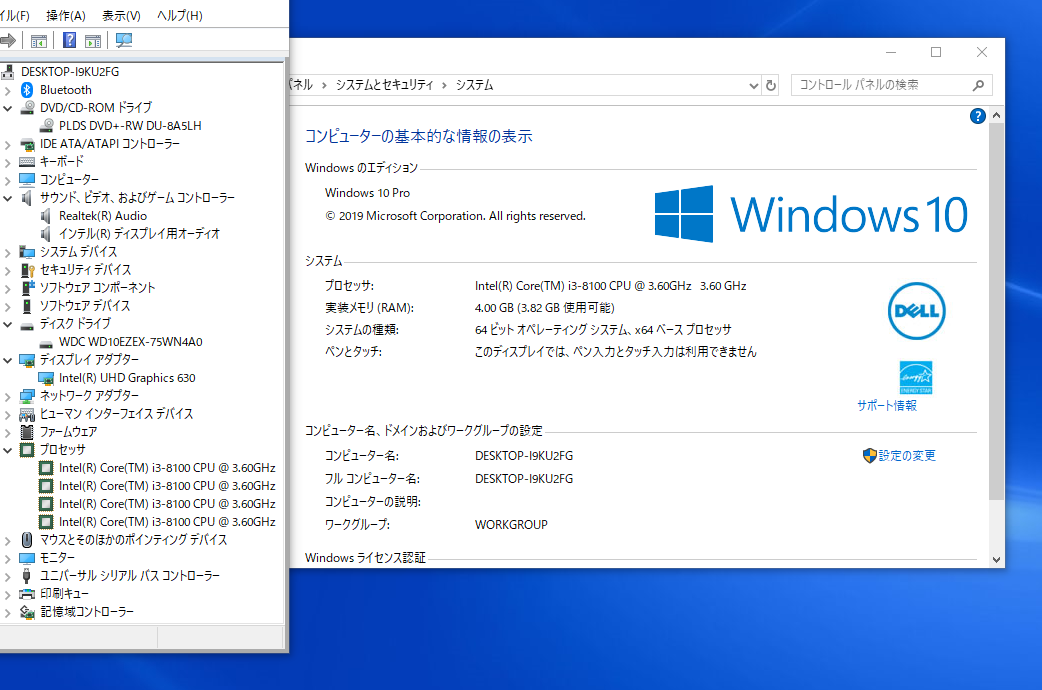Select the PLDS DVD+-RW DU-8A5LH device
The image size is (1042, 690).
pos(130,126)
